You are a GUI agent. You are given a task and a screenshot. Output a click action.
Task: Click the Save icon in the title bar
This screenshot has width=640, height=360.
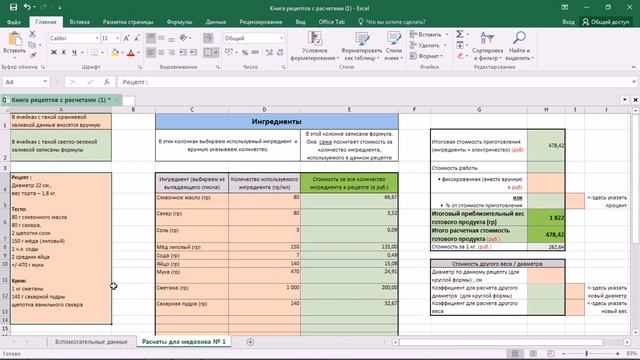pyautogui.click(x=13, y=7)
